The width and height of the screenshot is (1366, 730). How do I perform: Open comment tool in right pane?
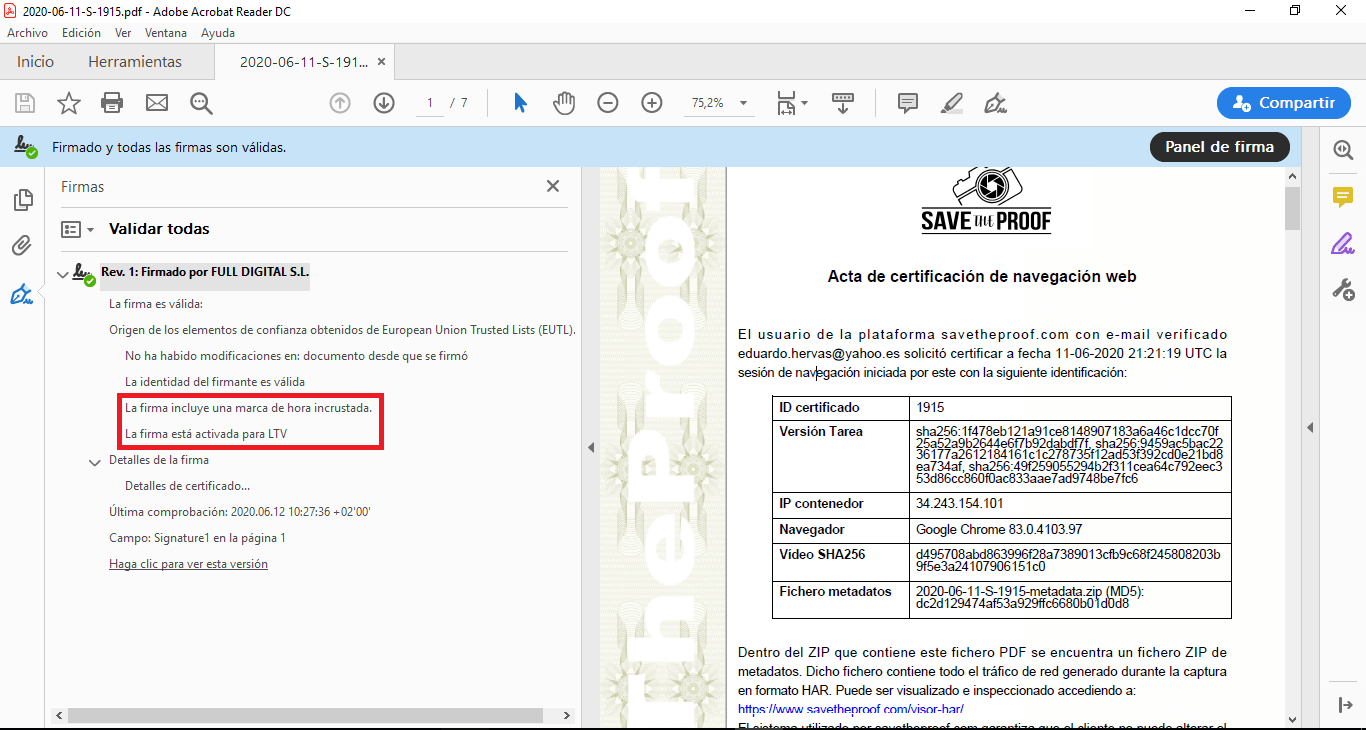(x=1343, y=197)
